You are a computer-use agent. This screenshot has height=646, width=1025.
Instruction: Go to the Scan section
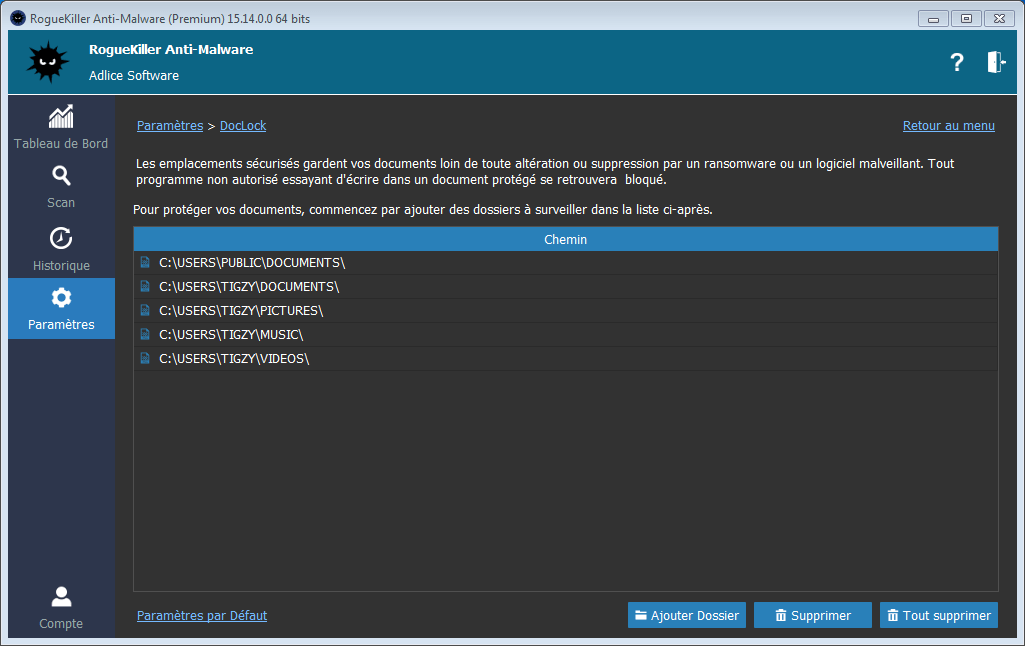(61, 186)
